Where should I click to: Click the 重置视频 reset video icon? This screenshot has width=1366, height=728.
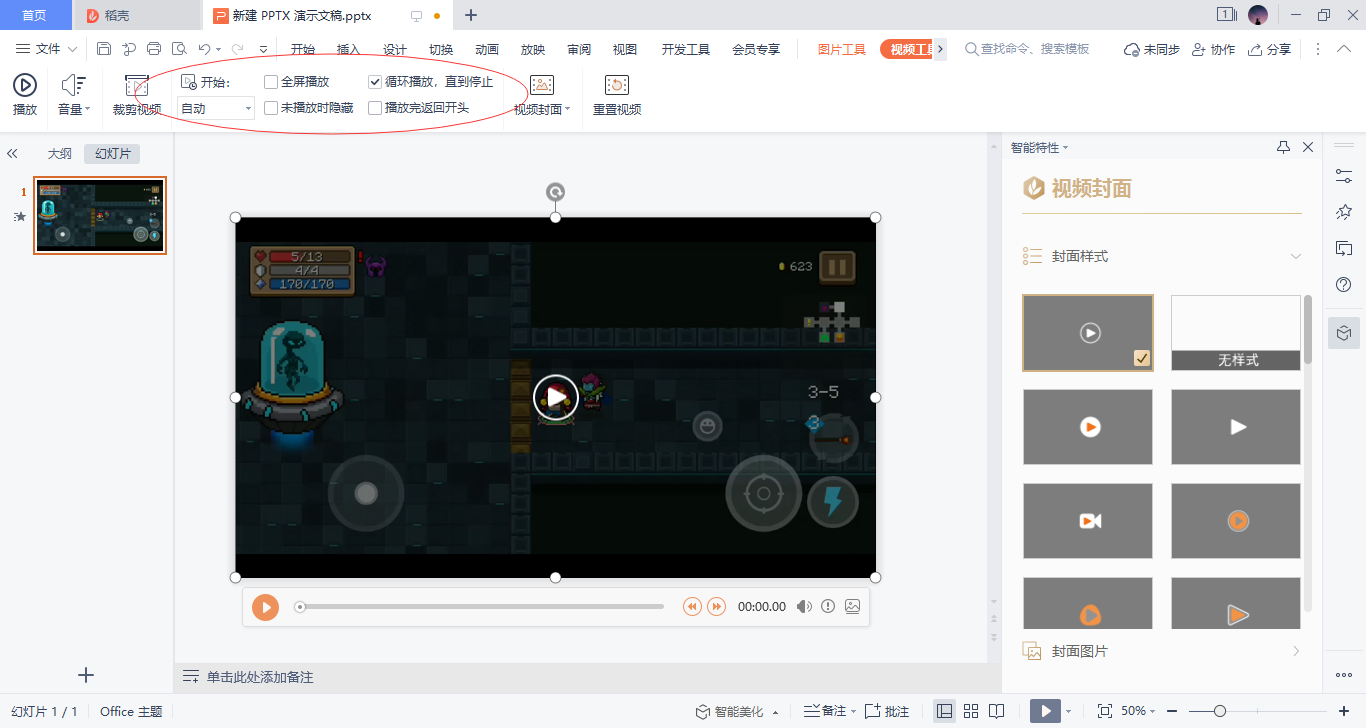pos(617,86)
